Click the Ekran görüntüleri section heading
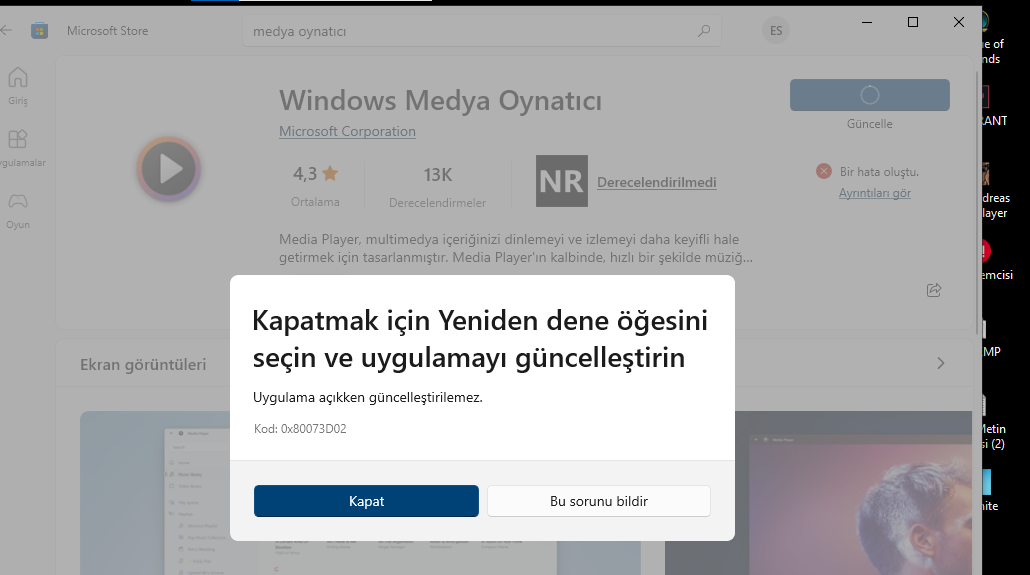 click(143, 365)
